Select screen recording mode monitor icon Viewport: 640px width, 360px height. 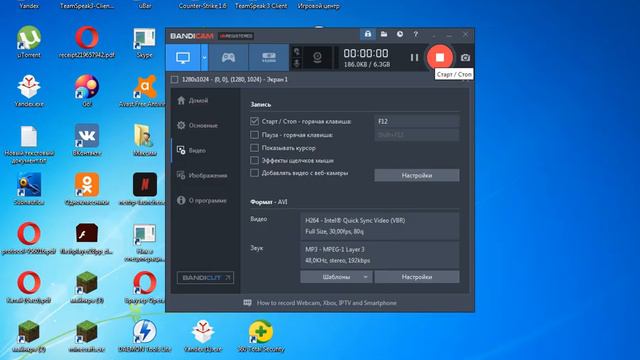pos(183,58)
